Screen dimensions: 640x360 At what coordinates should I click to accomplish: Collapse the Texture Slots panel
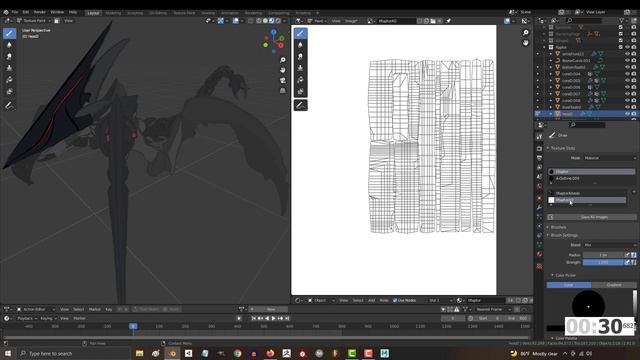pyautogui.click(x=549, y=148)
